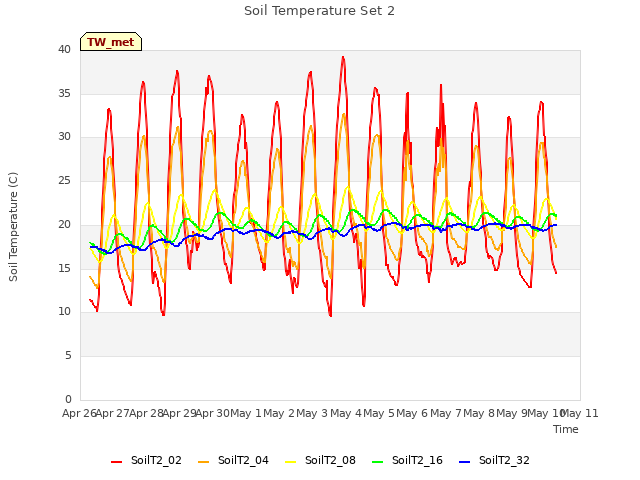Click the 5 y-axis tick label
This screenshot has height=480, width=640.
click(x=68, y=356)
